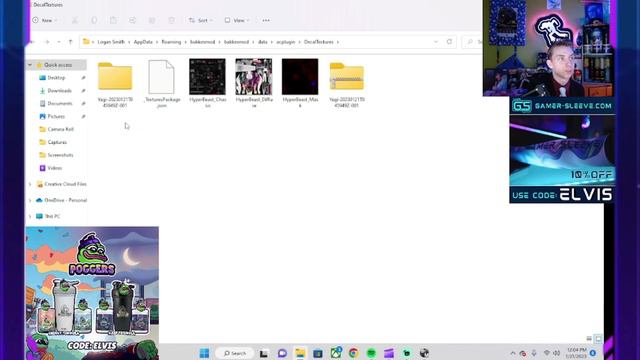Screen dimensions: 640x360
Task: Expand the Creative Cloud Files node
Action: click(x=30, y=184)
